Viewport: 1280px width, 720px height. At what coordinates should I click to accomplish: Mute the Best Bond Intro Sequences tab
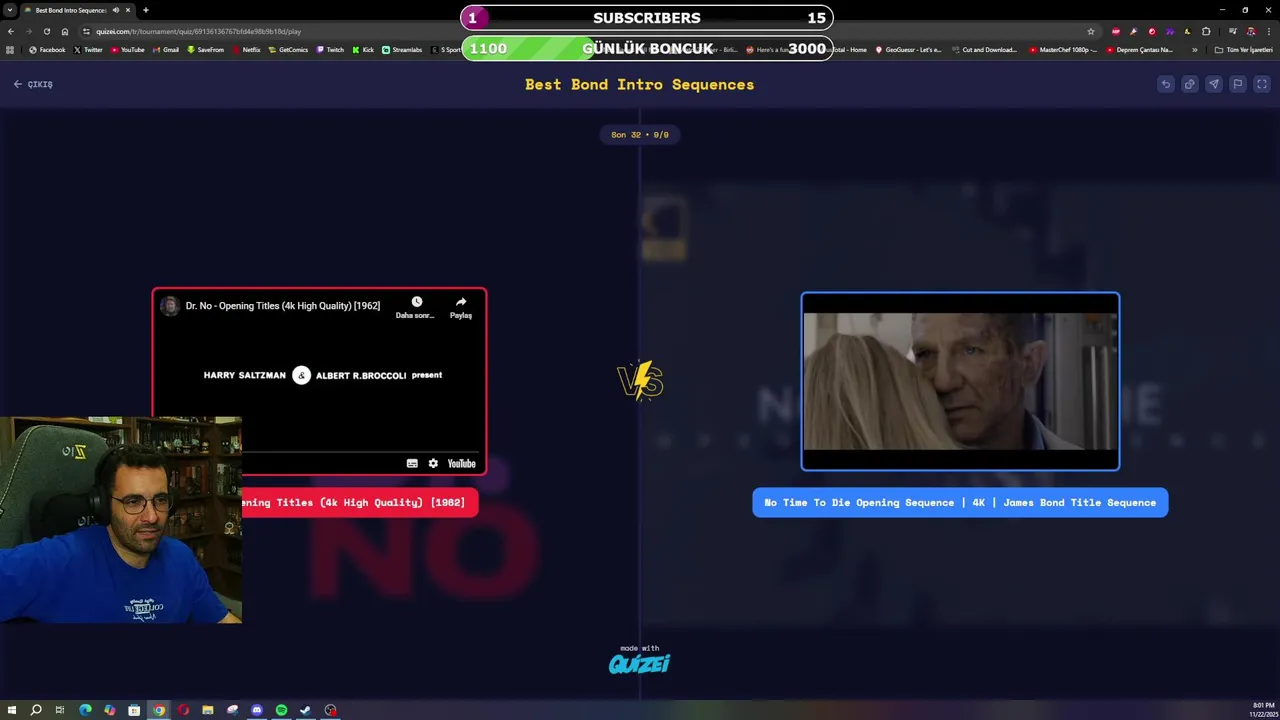click(116, 10)
